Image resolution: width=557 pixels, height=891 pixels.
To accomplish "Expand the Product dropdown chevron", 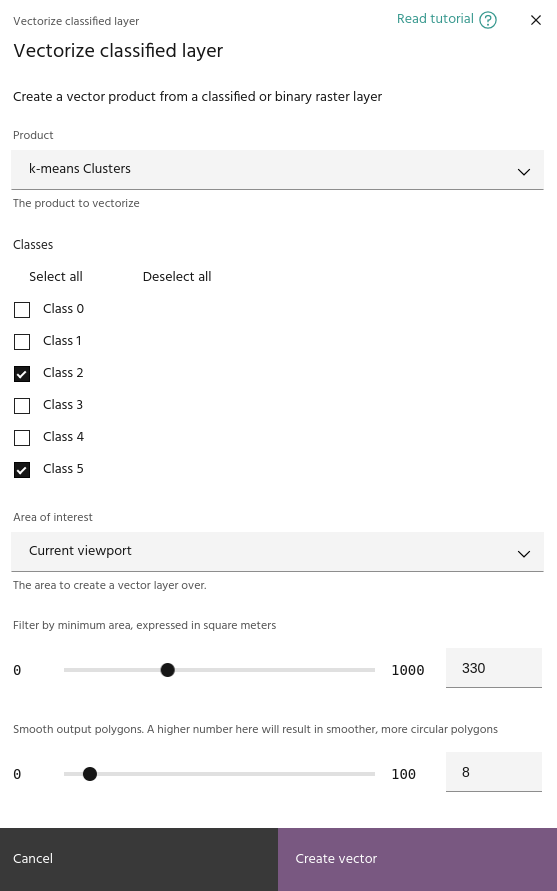I will click(x=523, y=171).
